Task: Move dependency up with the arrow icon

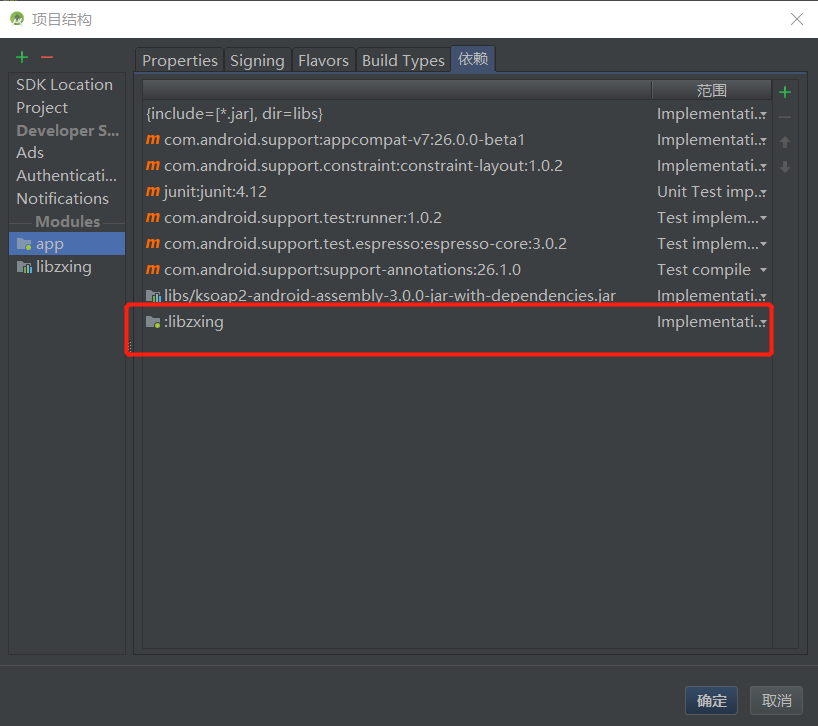Action: click(785, 141)
